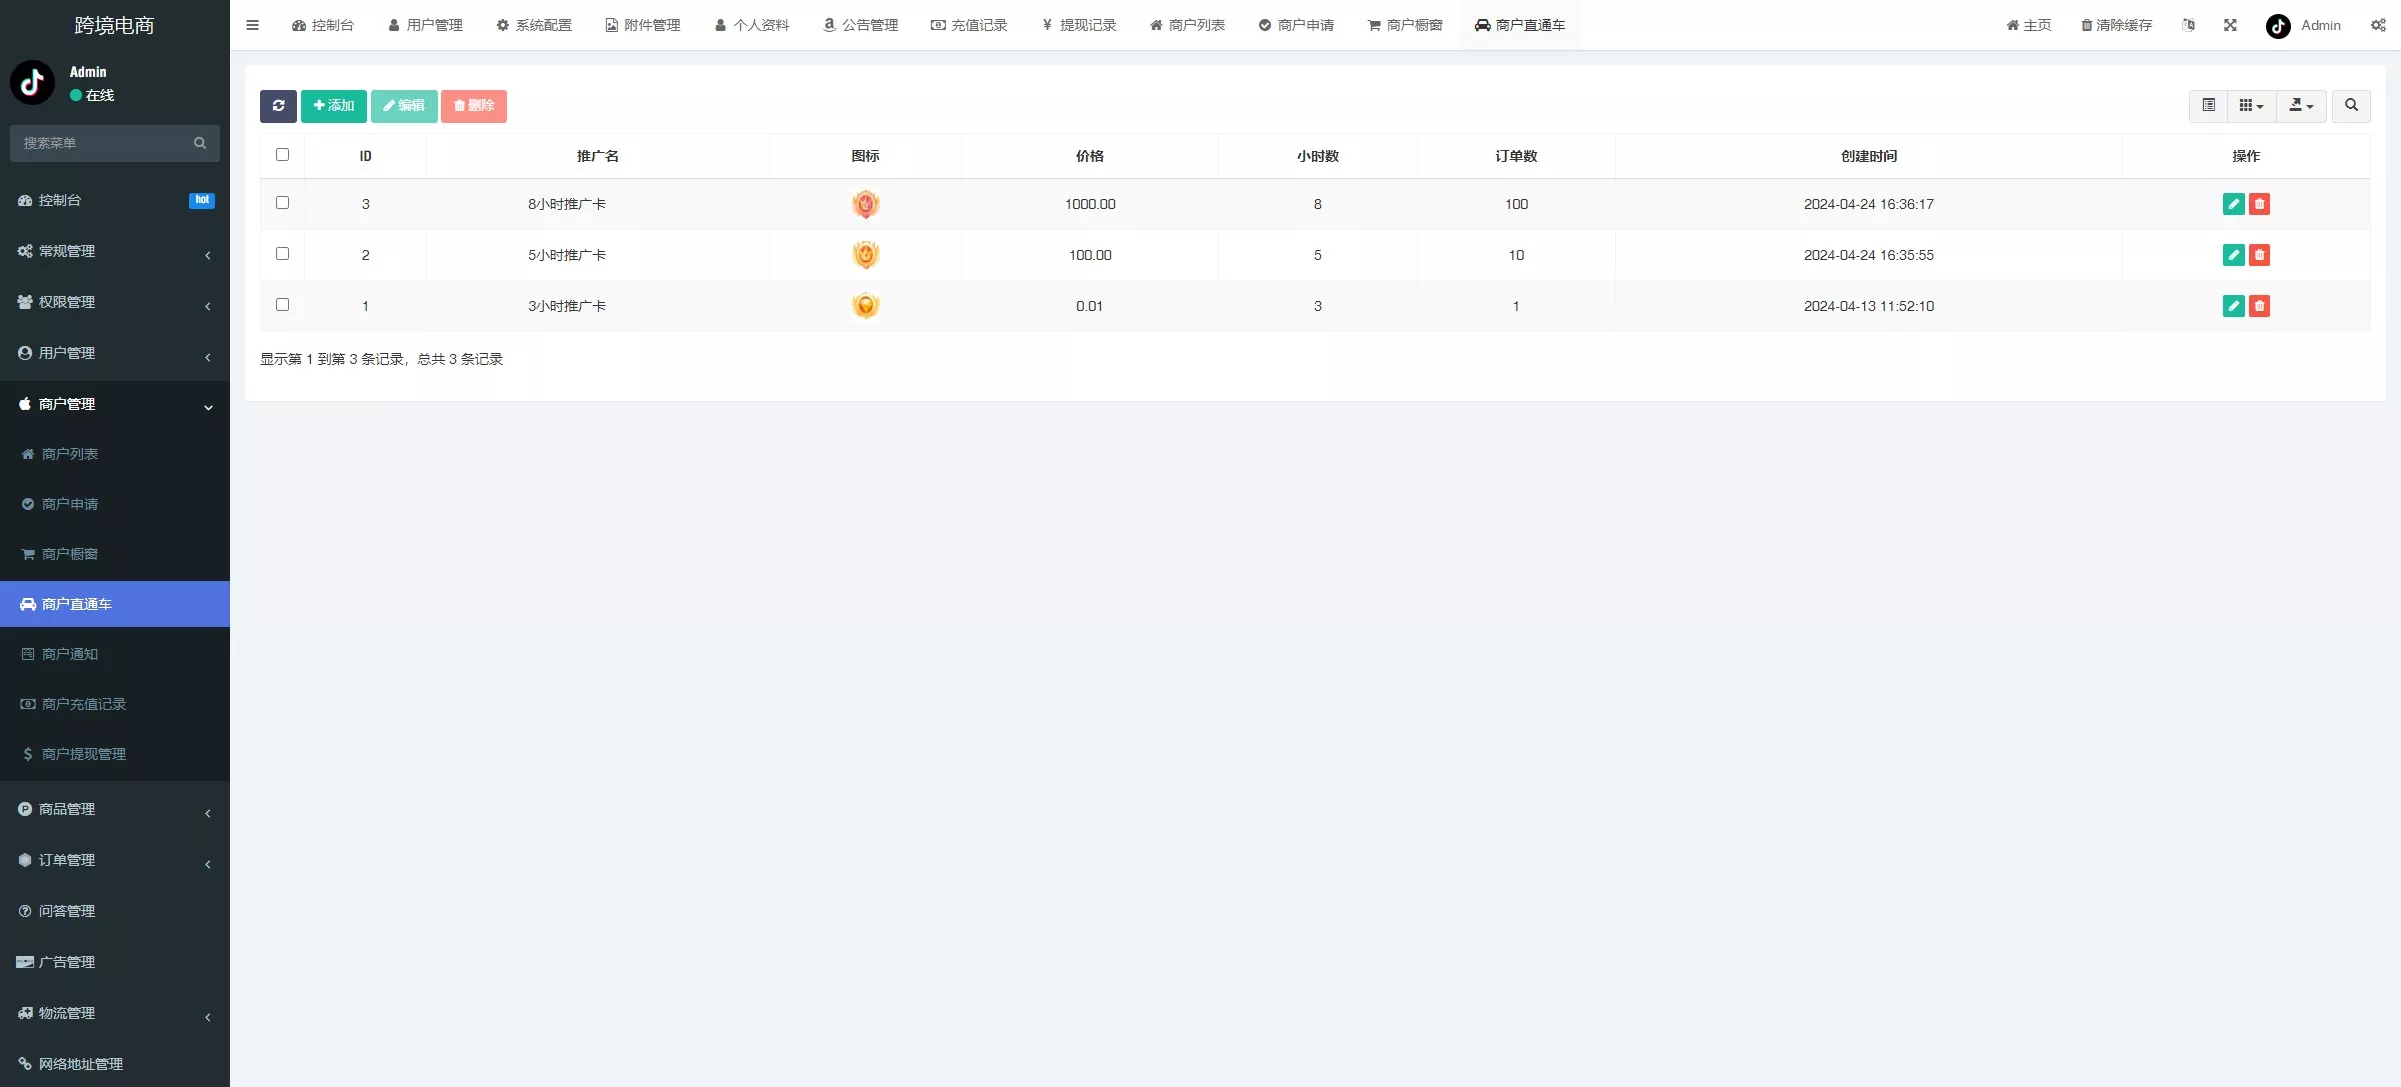Screen dimensions: 2401x1087
Task: Open 商户通知 in sidebar menu
Action: (70, 654)
